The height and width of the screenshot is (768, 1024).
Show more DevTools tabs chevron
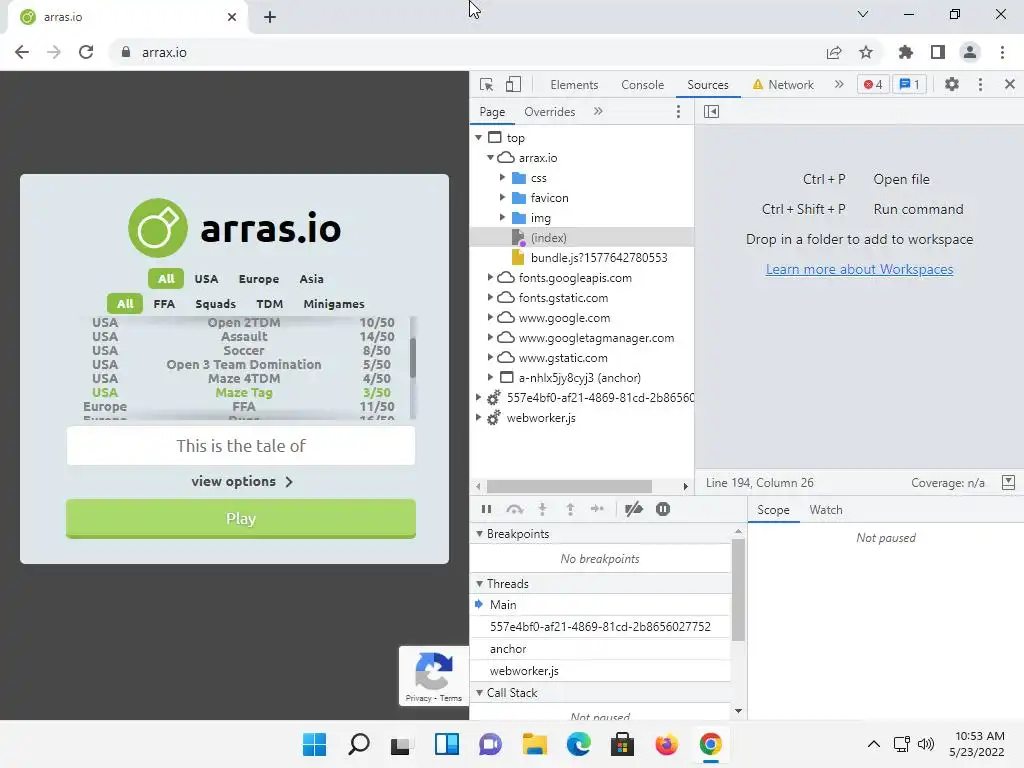tap(839, 84)
